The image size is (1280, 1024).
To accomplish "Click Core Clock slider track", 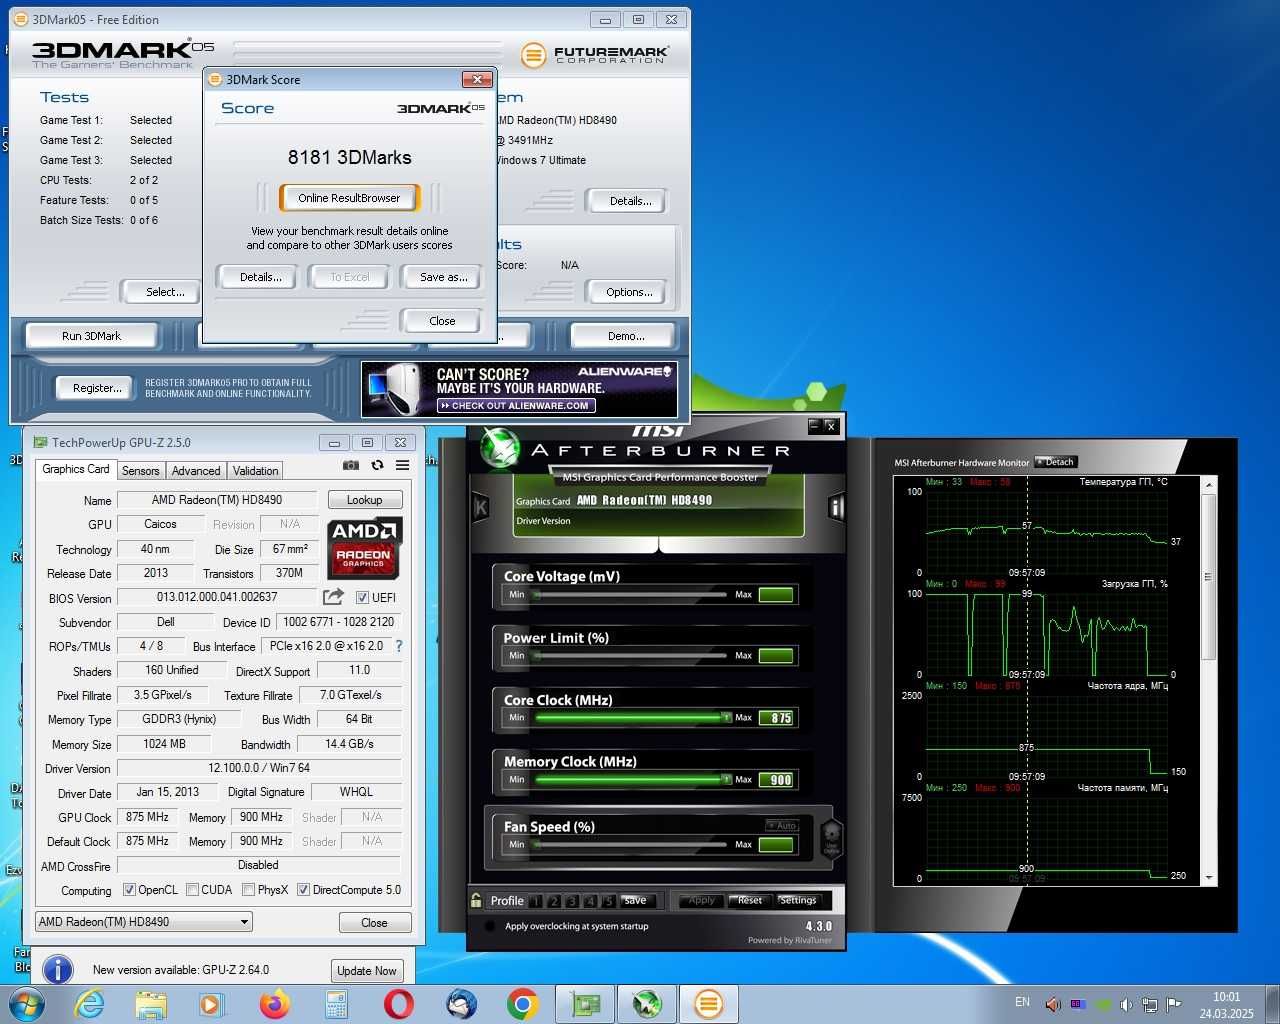I will [x=631, y=718].
